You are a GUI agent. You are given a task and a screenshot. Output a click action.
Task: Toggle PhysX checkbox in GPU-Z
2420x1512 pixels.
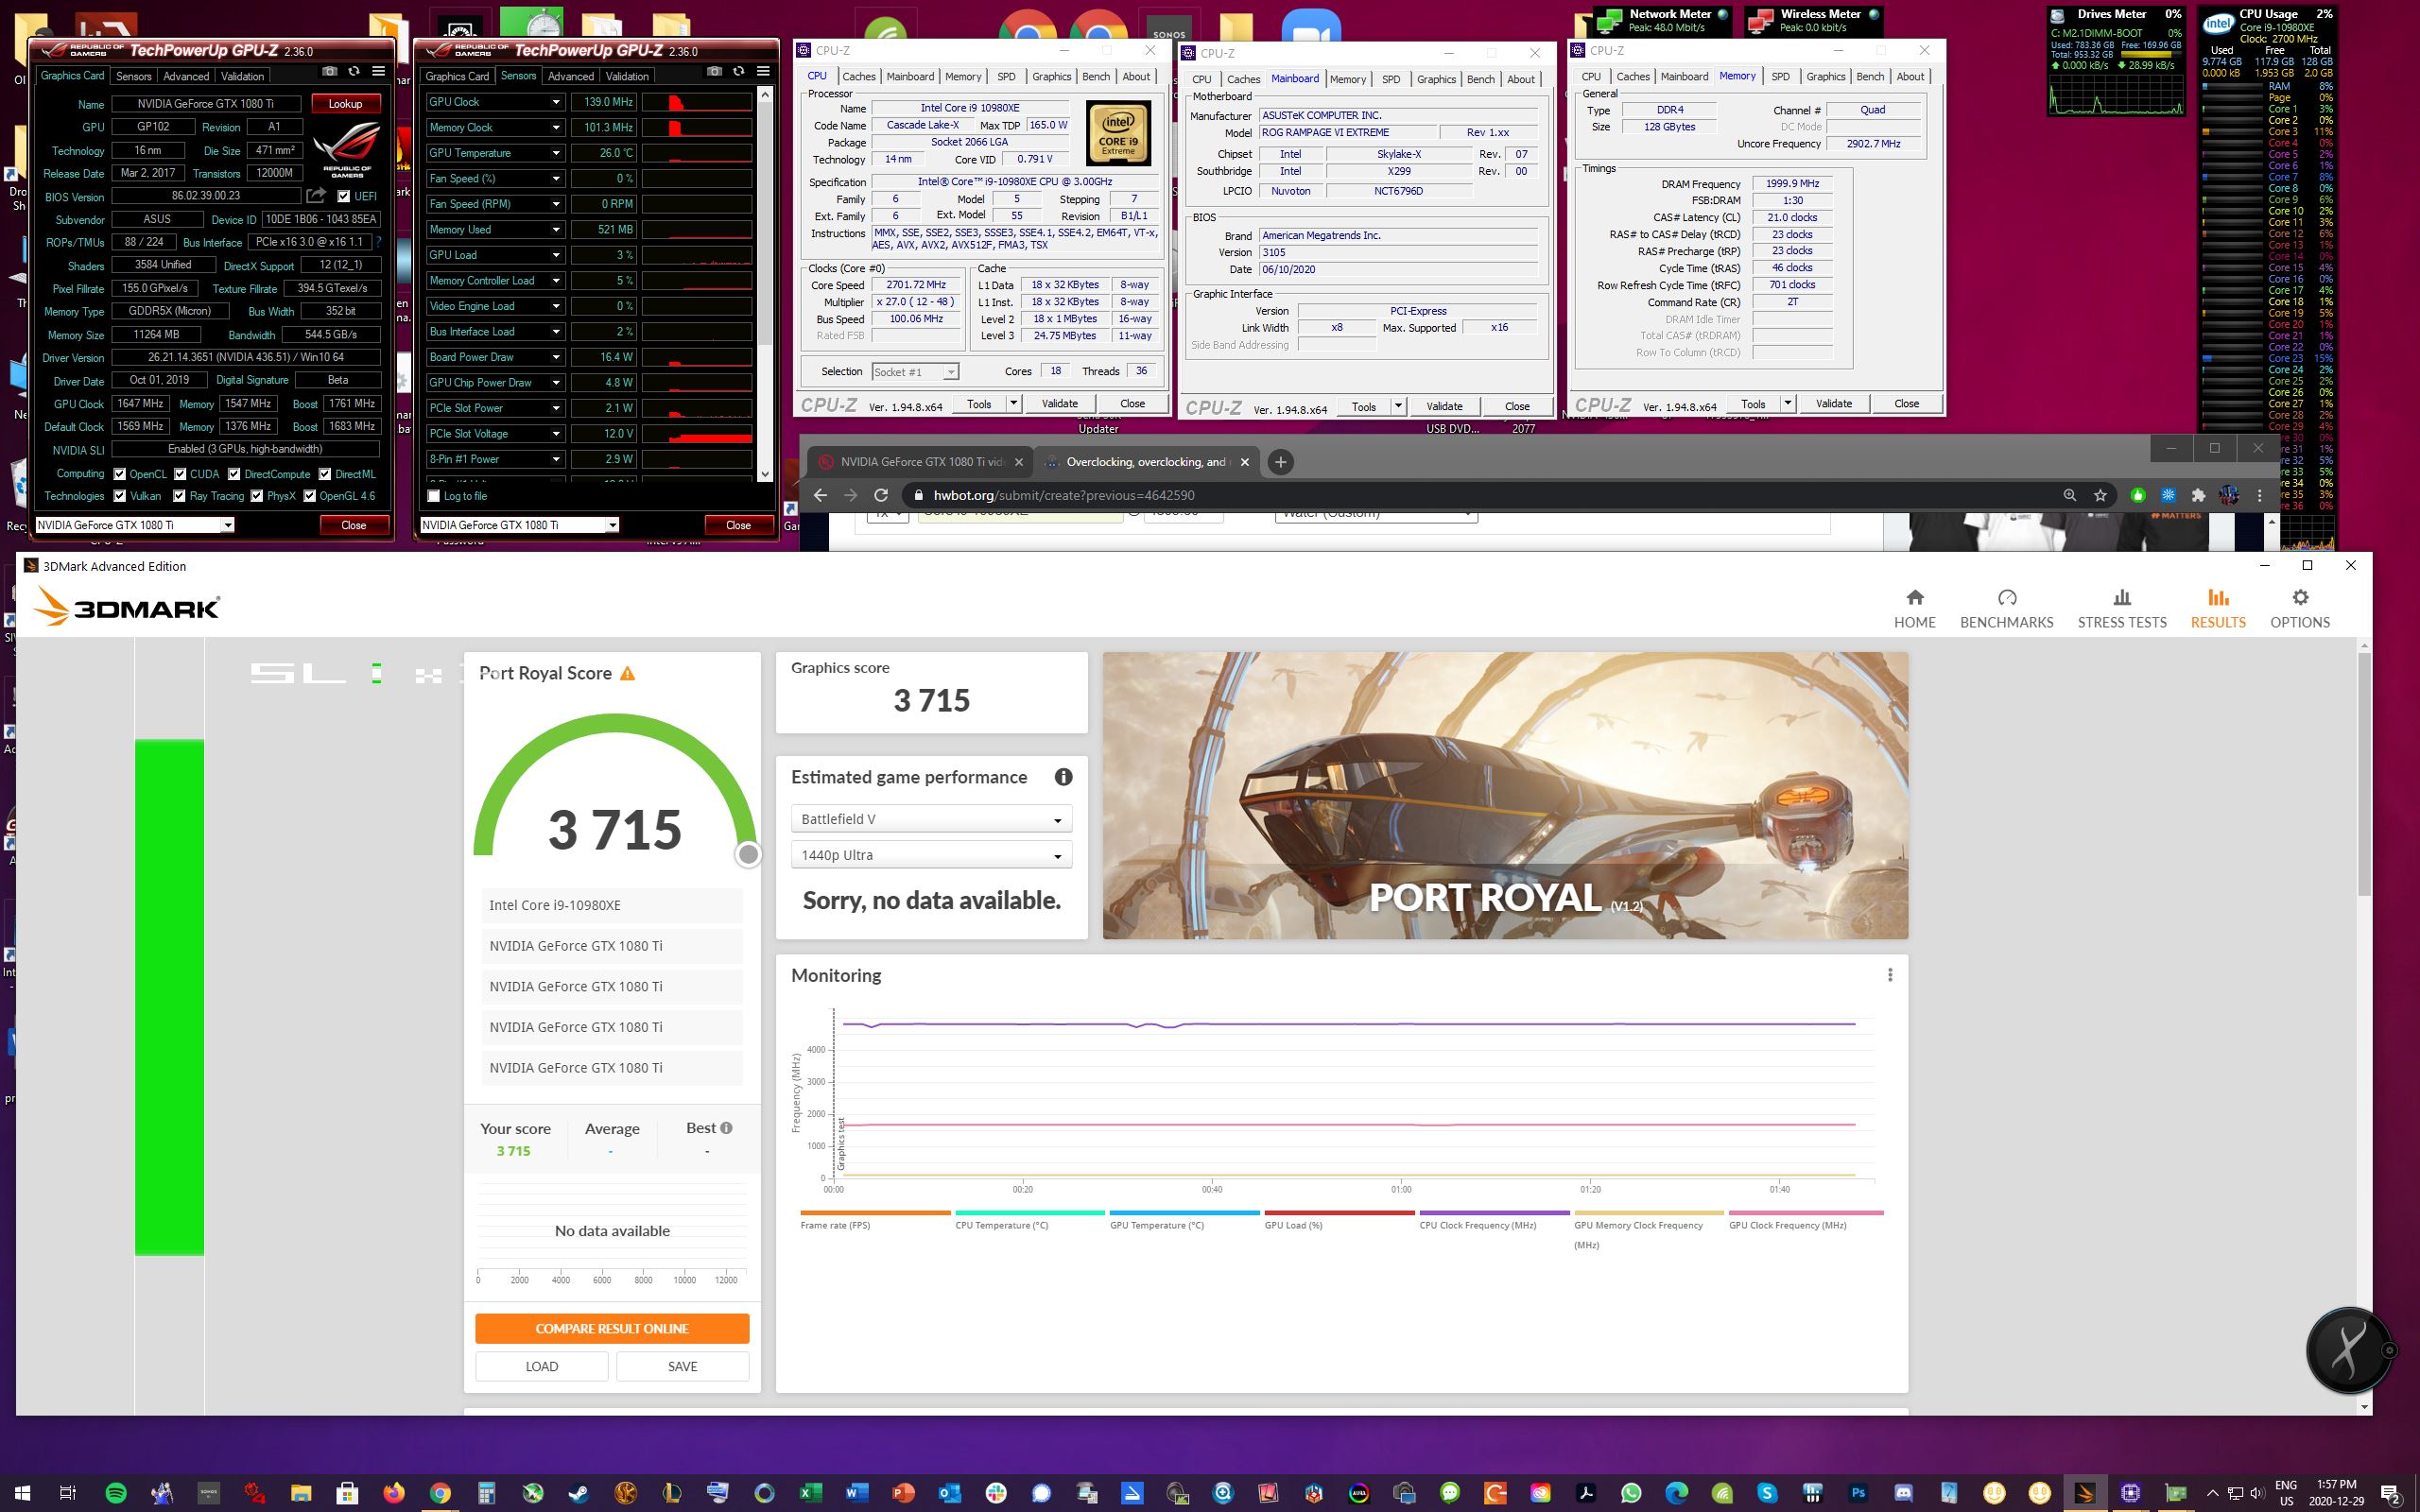pyautogui.click(x=257, y=496)
